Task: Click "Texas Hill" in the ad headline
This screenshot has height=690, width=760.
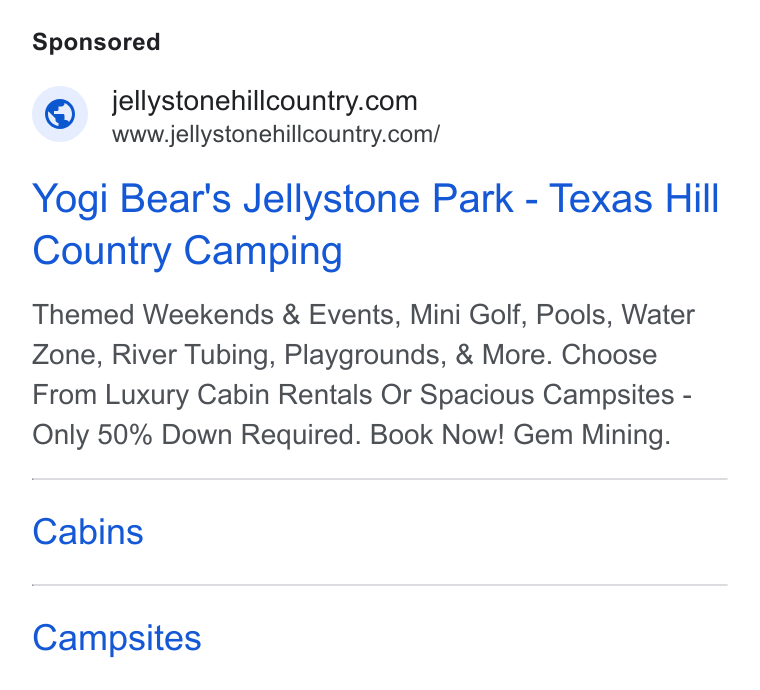Action: [634, 198]
